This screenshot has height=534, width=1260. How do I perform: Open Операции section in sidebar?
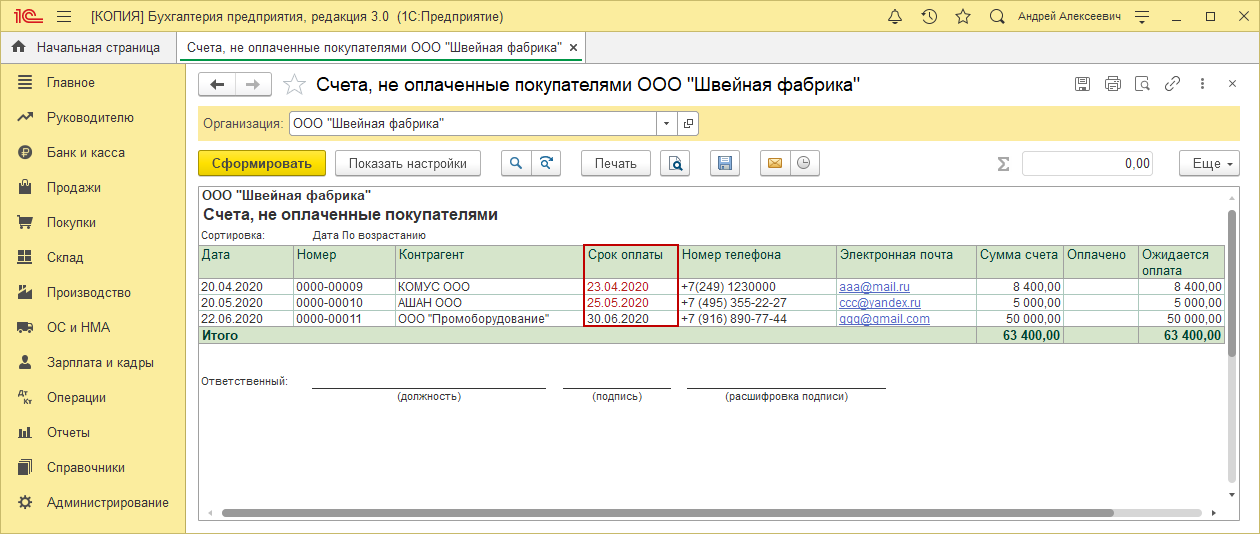[x=76, y=397]
